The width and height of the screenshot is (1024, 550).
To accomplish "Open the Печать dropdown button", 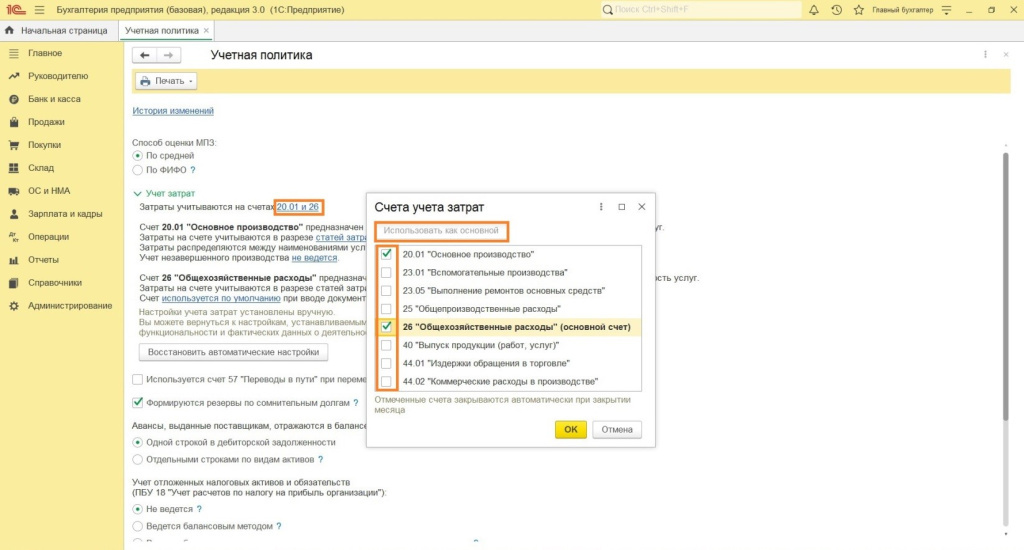I will coord(166,81).
